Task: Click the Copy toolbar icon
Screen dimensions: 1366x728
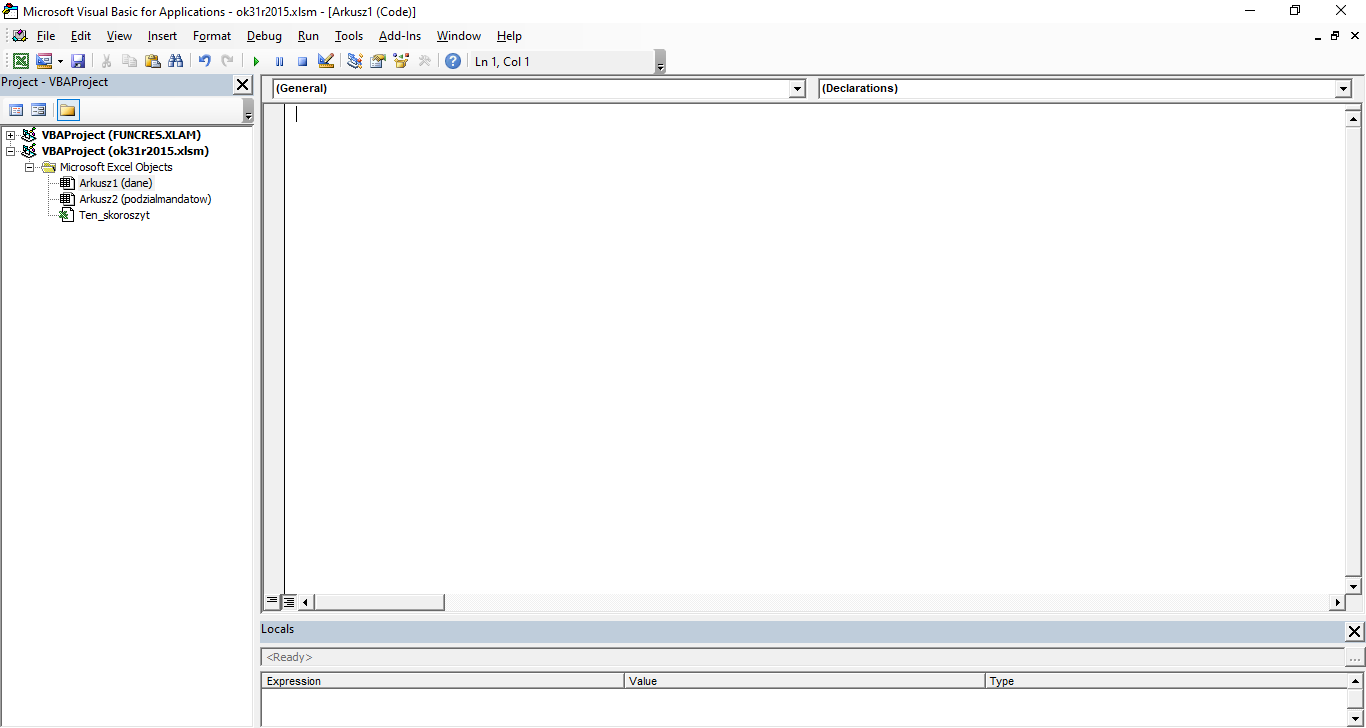Action: [x=129, y=61]
